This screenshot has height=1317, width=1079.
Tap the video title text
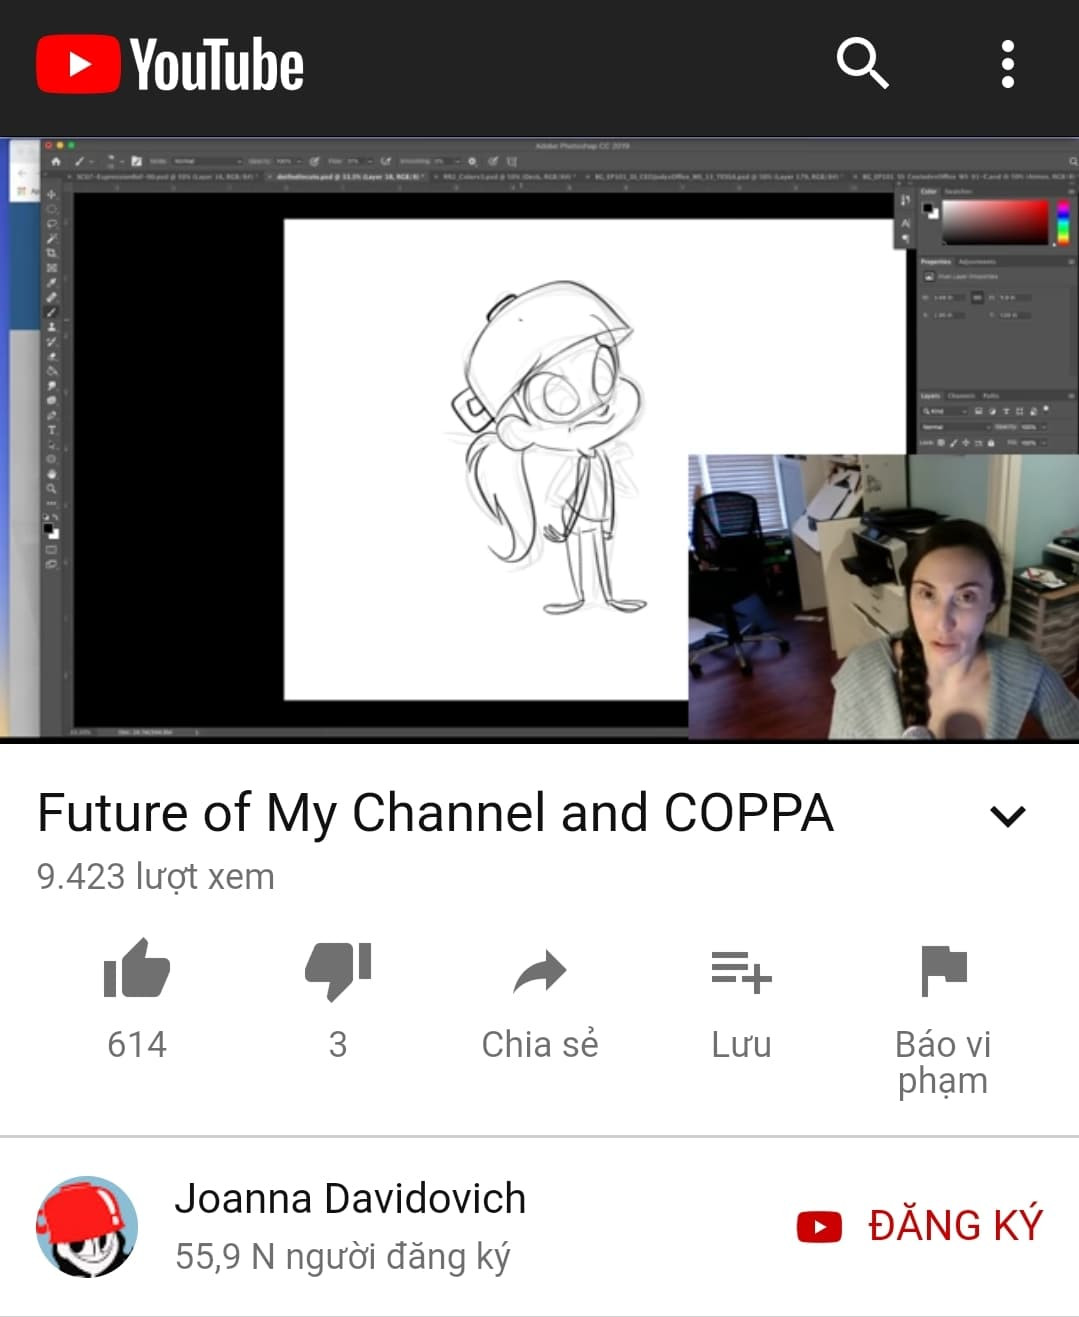coord(435,812)
